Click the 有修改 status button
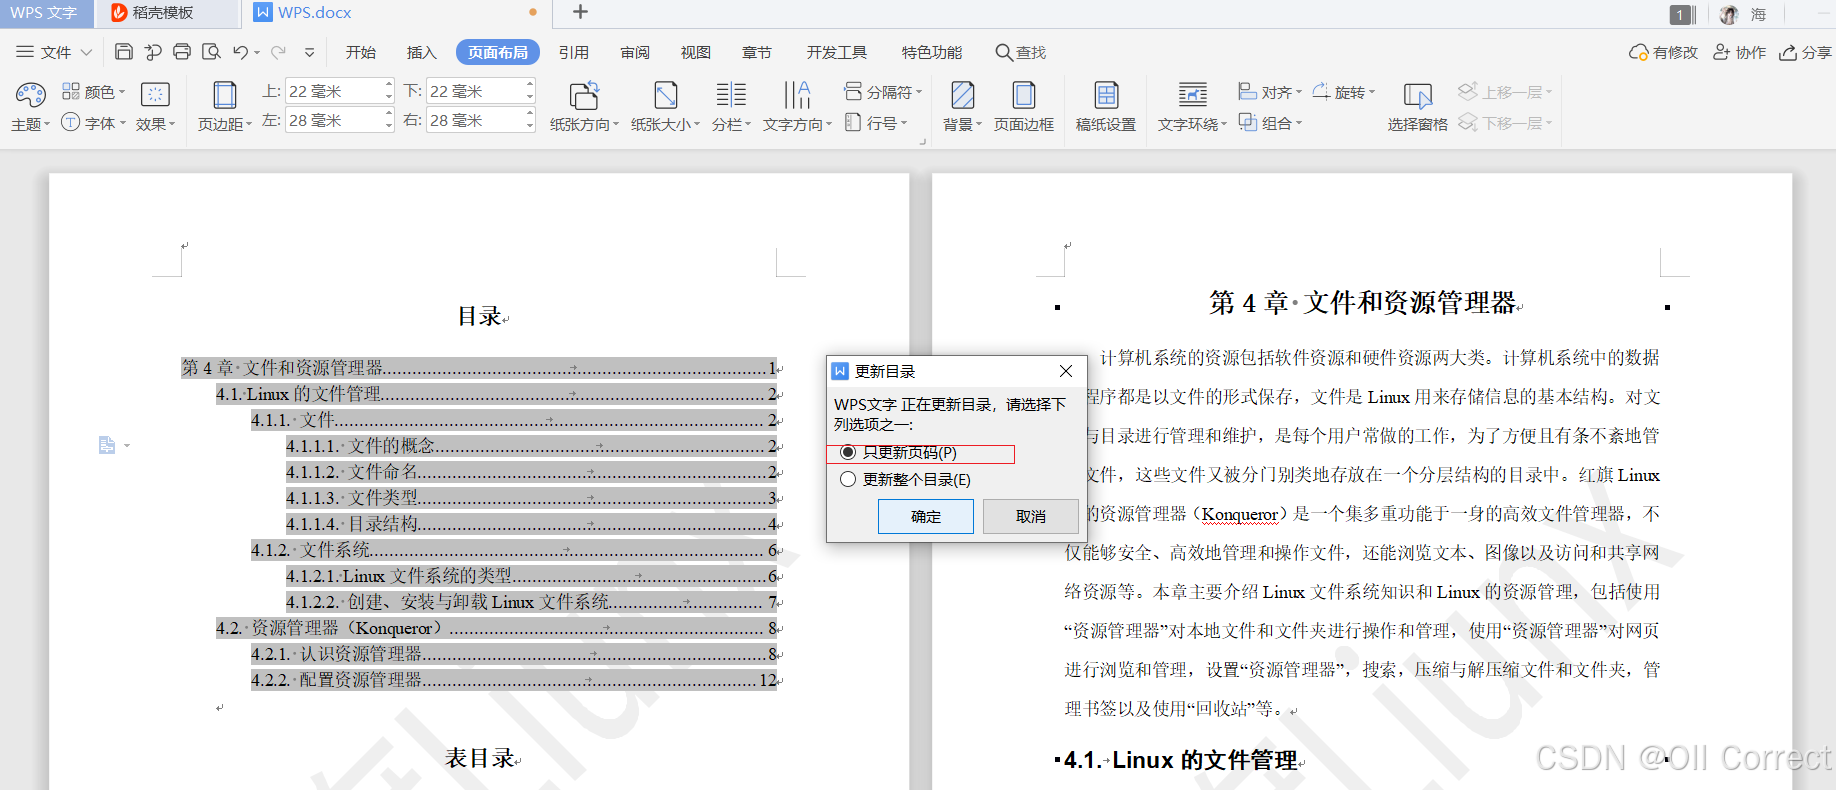Viewport: 1836px width, 790px height. [x=1664, y=52]
